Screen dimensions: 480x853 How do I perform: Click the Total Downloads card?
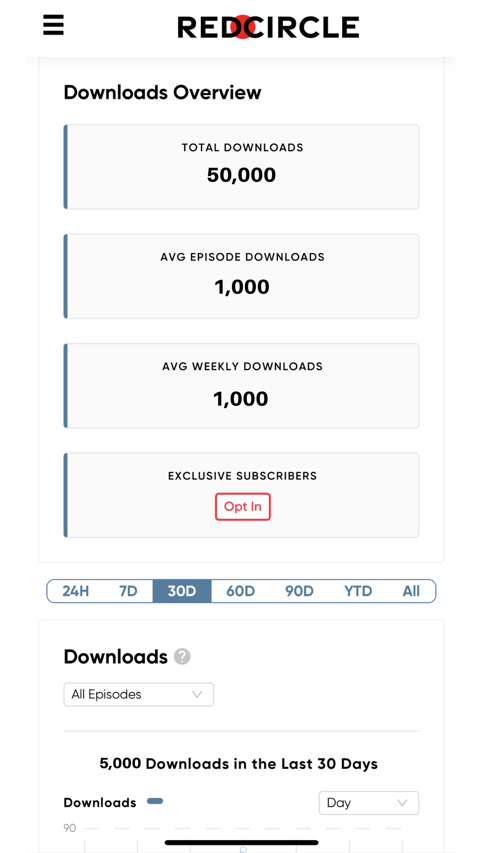click(242, 166)
